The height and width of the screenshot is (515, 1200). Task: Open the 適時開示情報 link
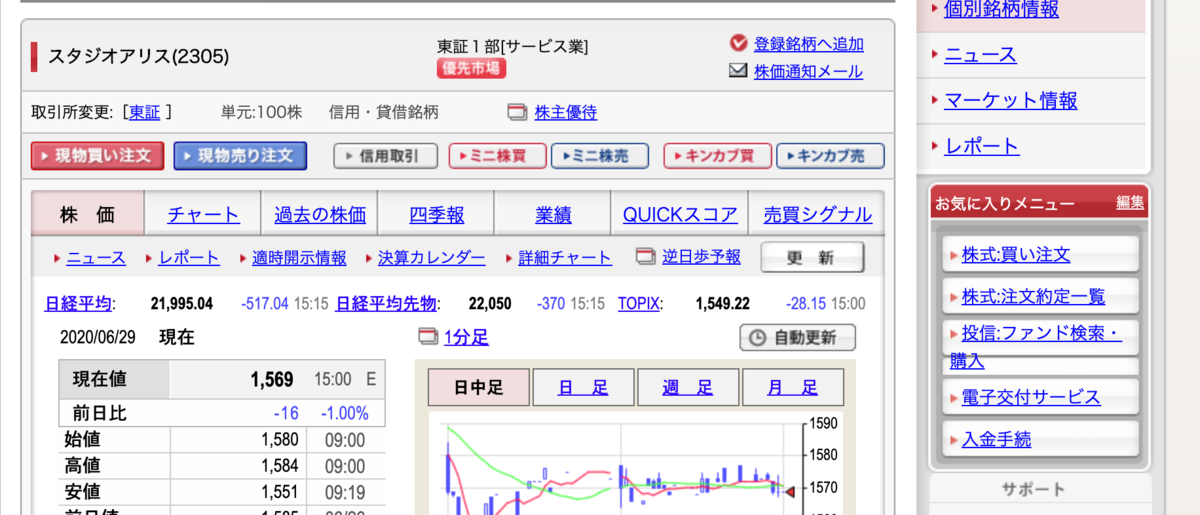[x=299, y=258]
